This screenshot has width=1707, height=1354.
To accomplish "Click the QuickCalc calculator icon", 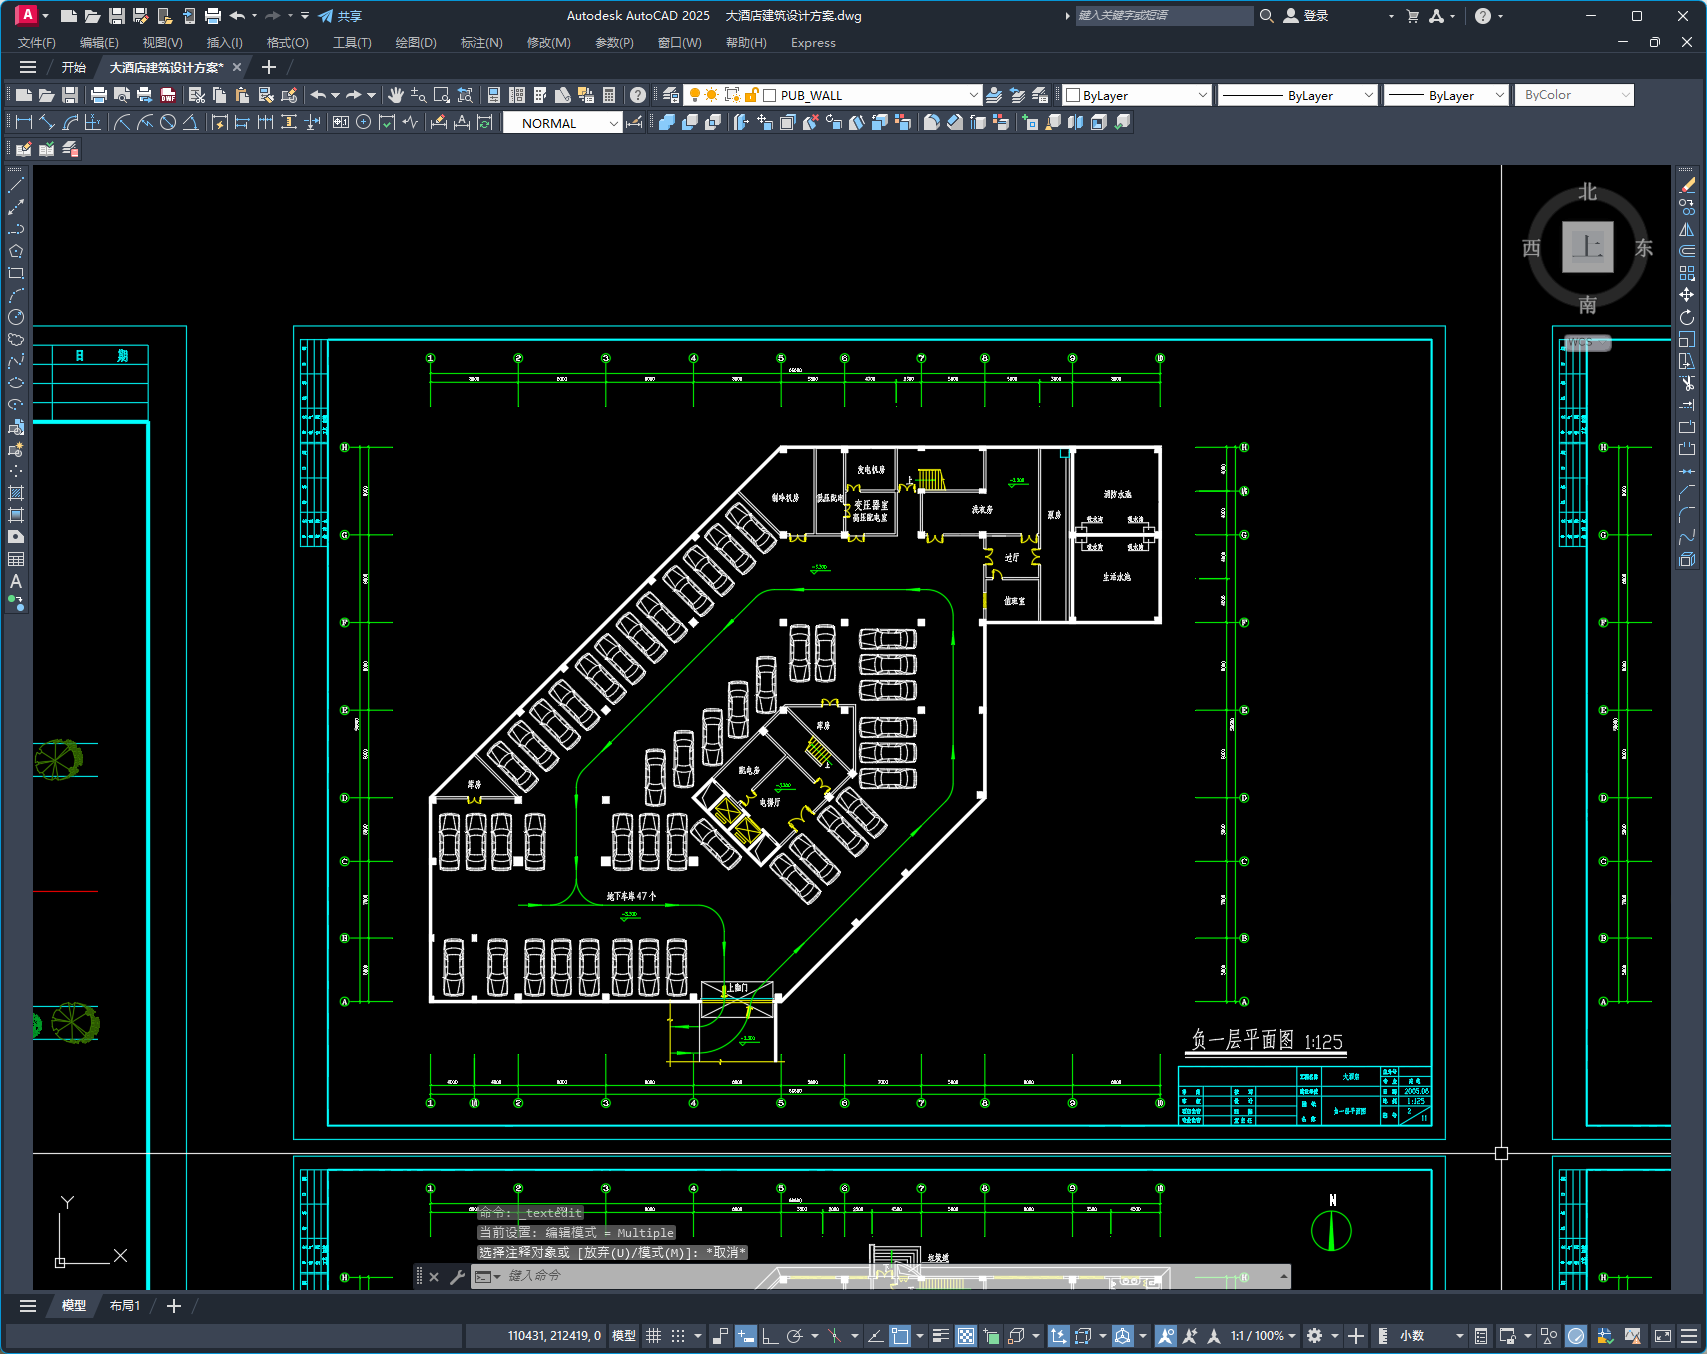I will coord(609,95).
